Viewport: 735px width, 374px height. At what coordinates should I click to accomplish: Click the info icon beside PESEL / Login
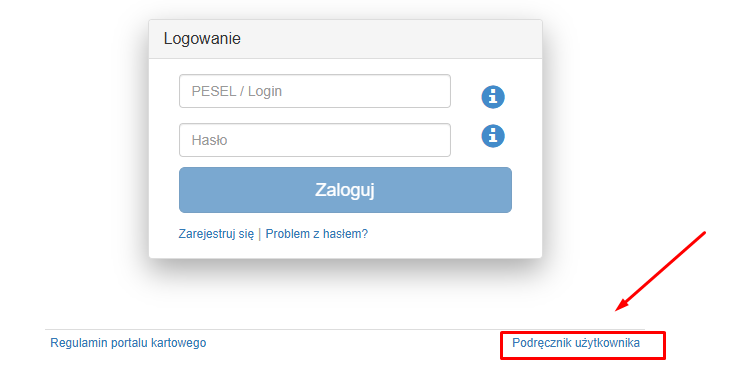tap(493, 97)
